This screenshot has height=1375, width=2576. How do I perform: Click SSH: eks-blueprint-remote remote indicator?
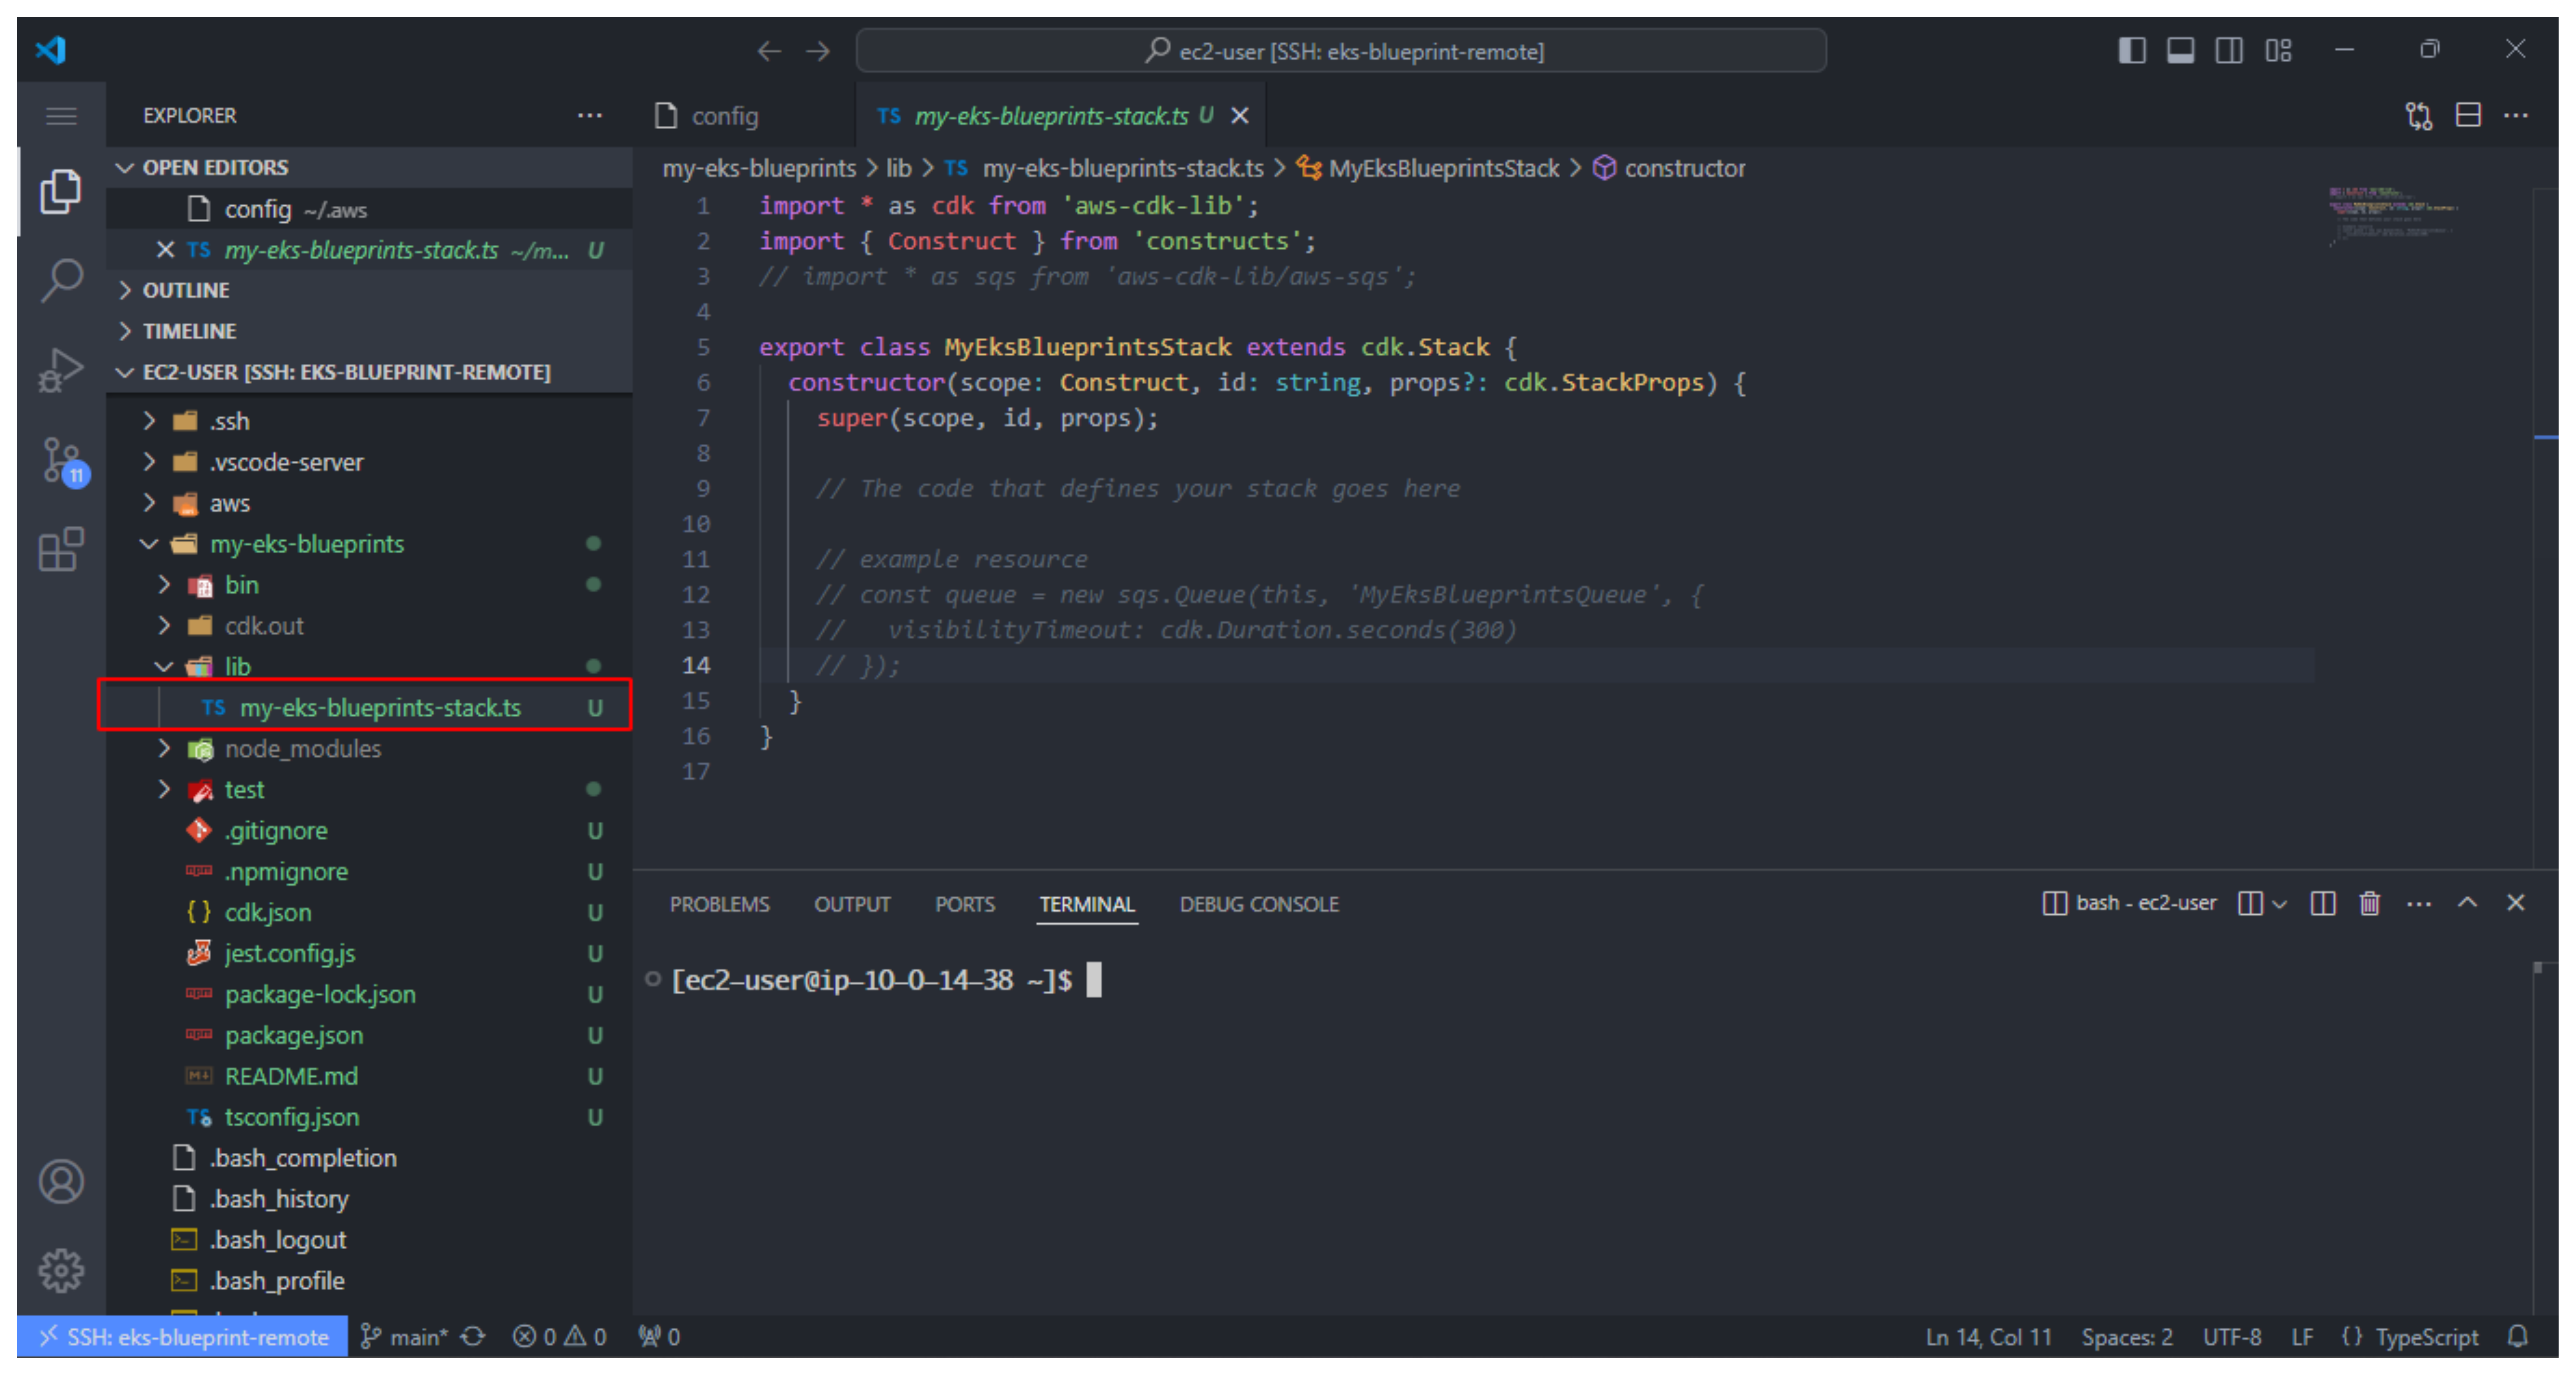(x=183, y=1336)
